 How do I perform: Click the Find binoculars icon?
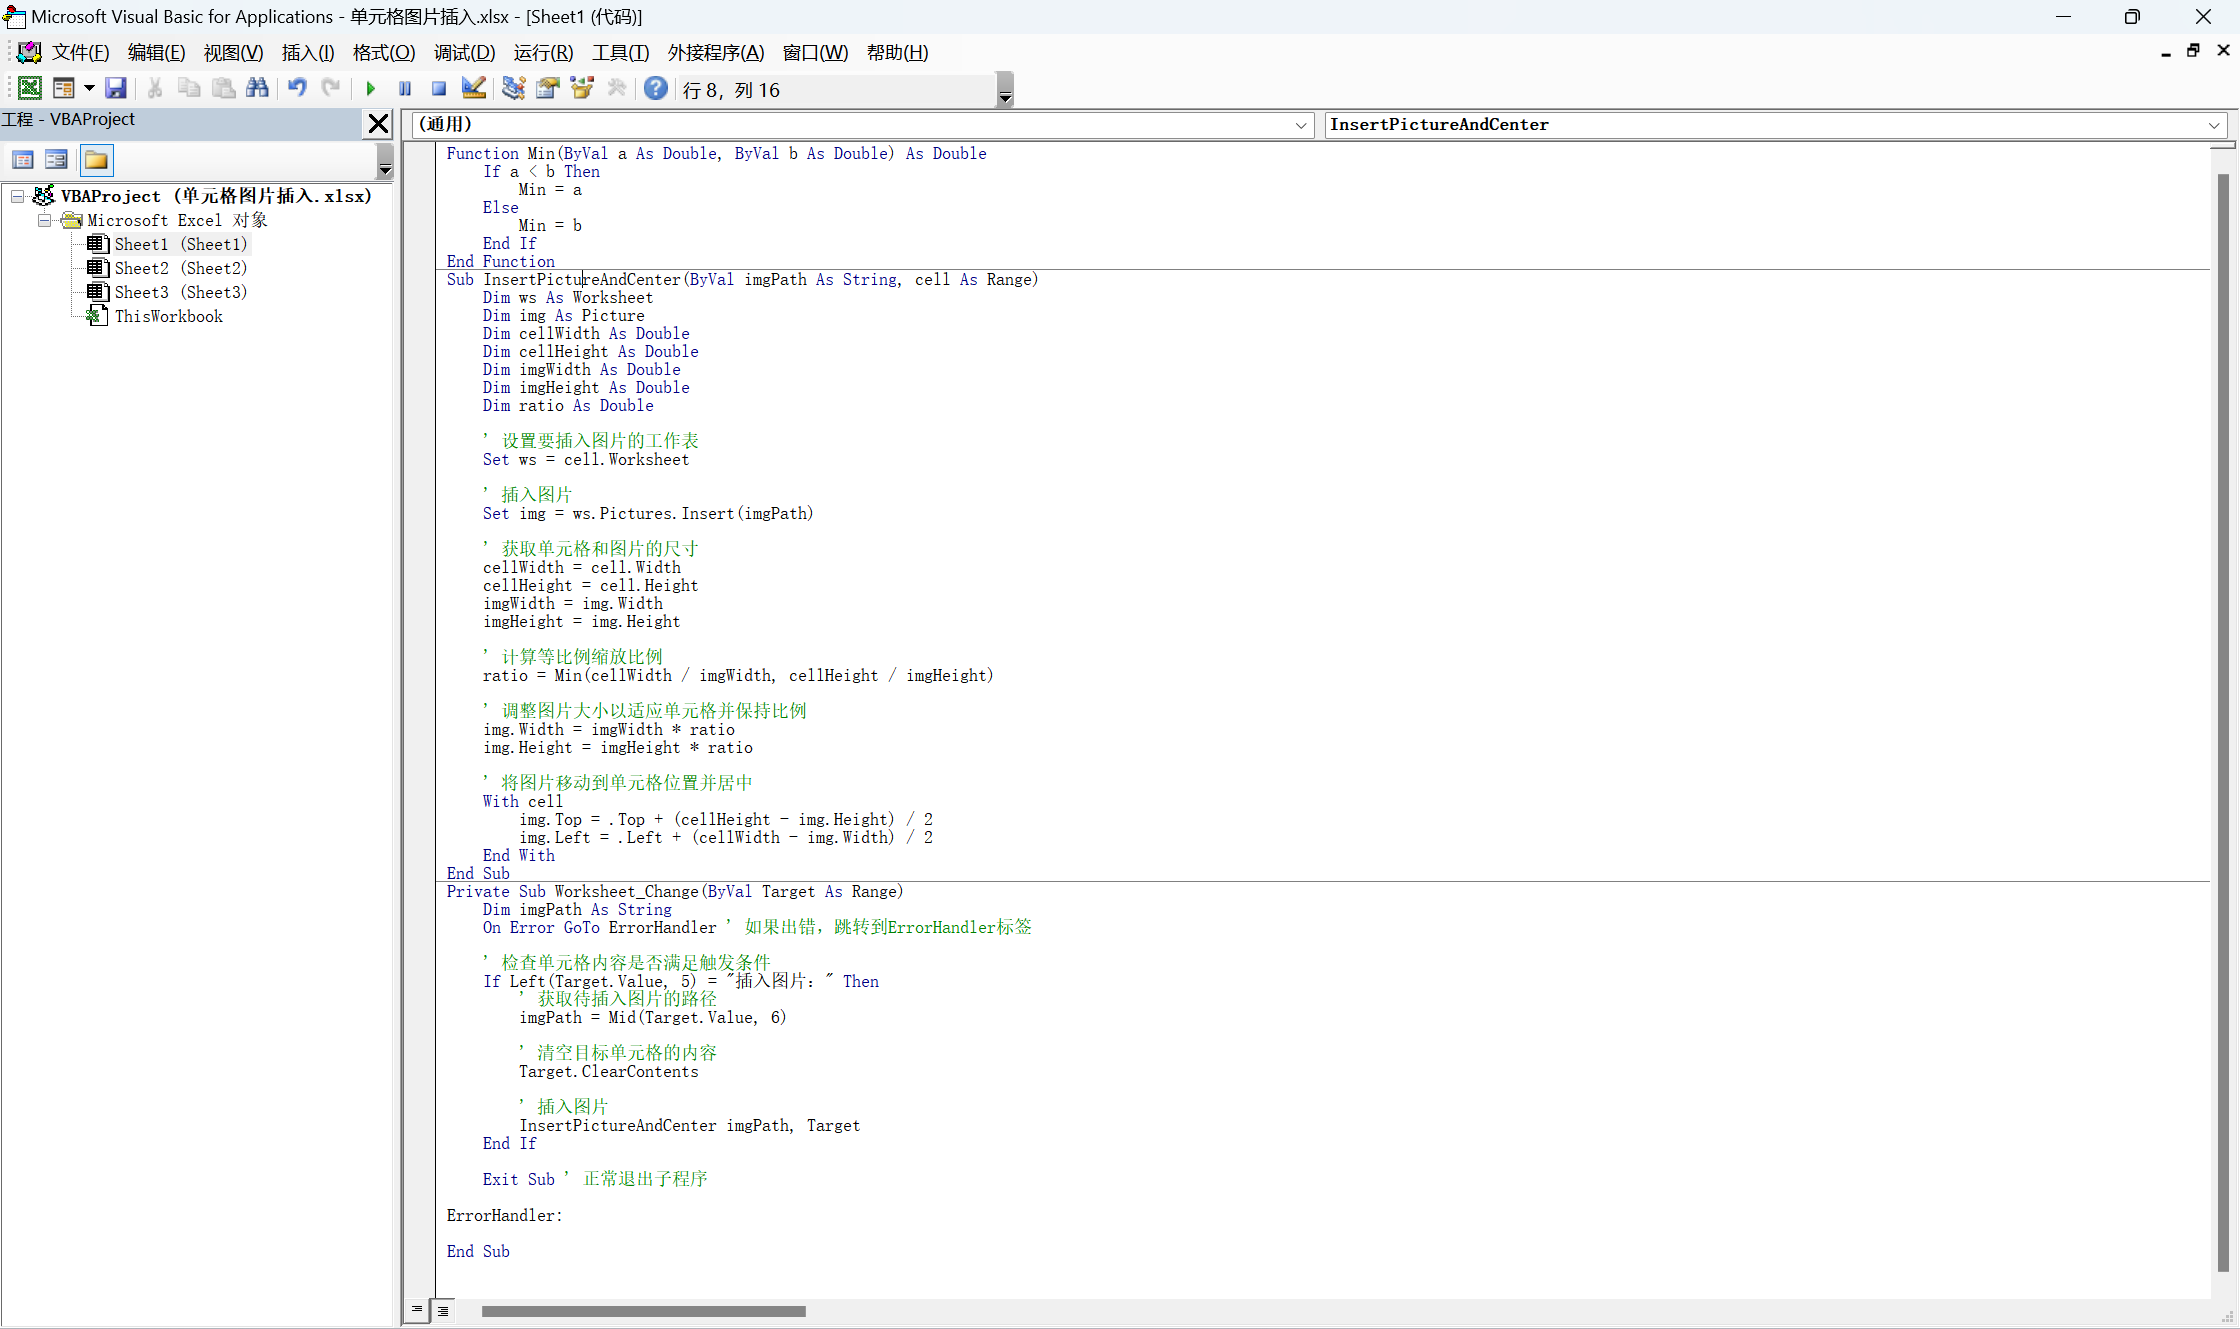pyautogui.click(x=257, y=89)
